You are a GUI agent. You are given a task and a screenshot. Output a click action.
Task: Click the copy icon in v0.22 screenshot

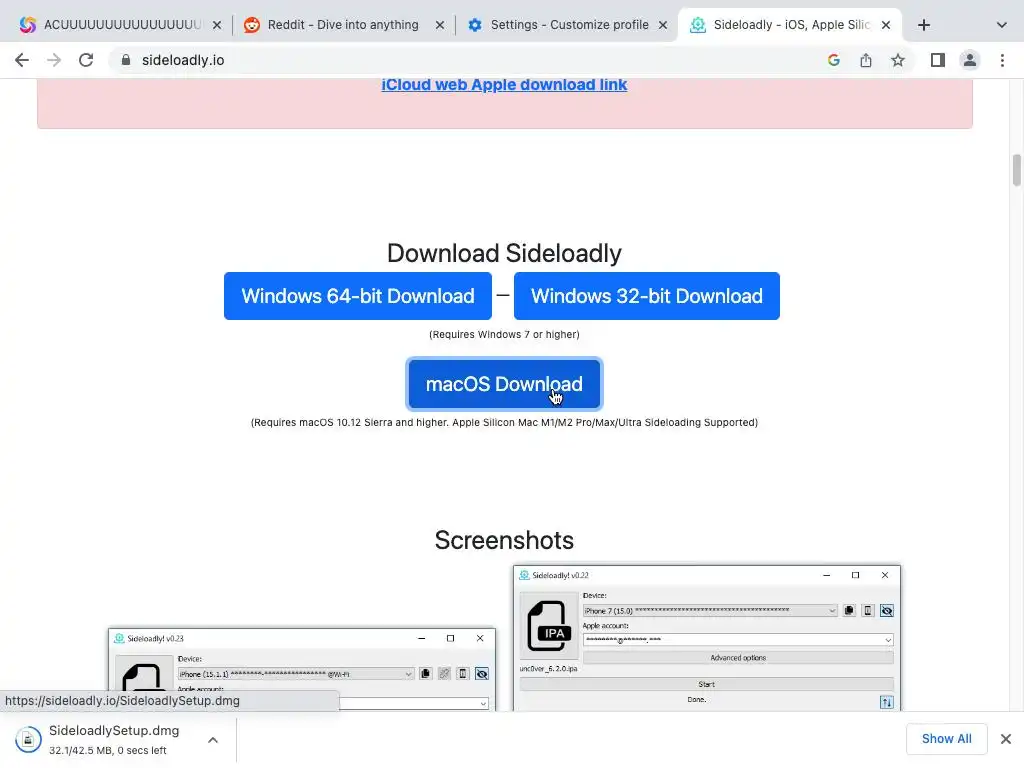pyautogui.click(x=849, y=611)
